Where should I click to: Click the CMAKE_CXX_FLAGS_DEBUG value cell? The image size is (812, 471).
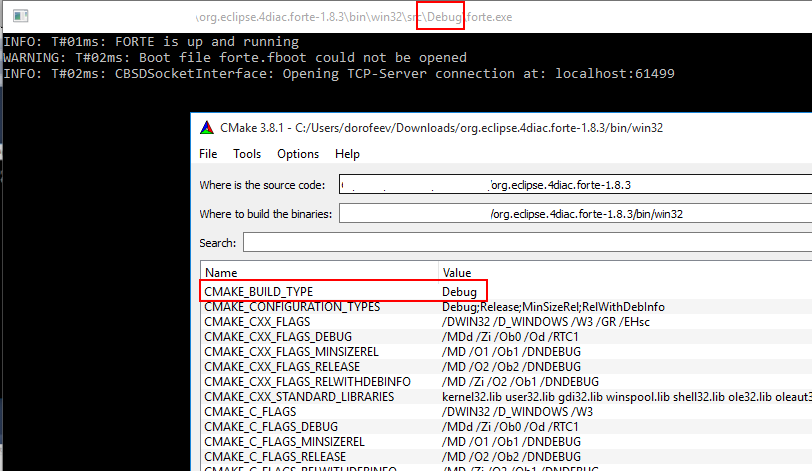click(x=510, y=337)
